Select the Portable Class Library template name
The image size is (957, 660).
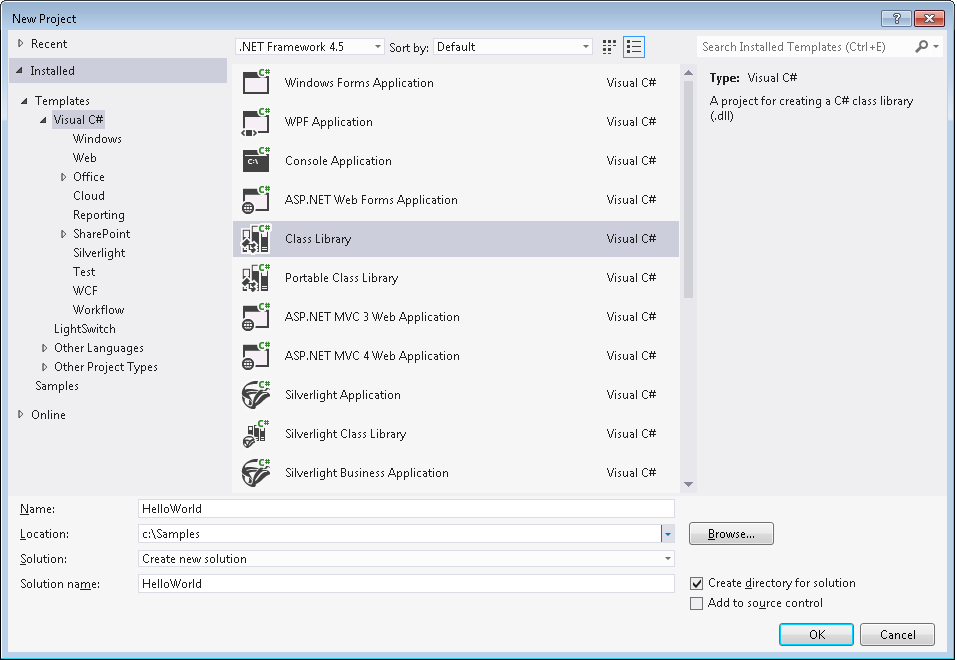341,278
